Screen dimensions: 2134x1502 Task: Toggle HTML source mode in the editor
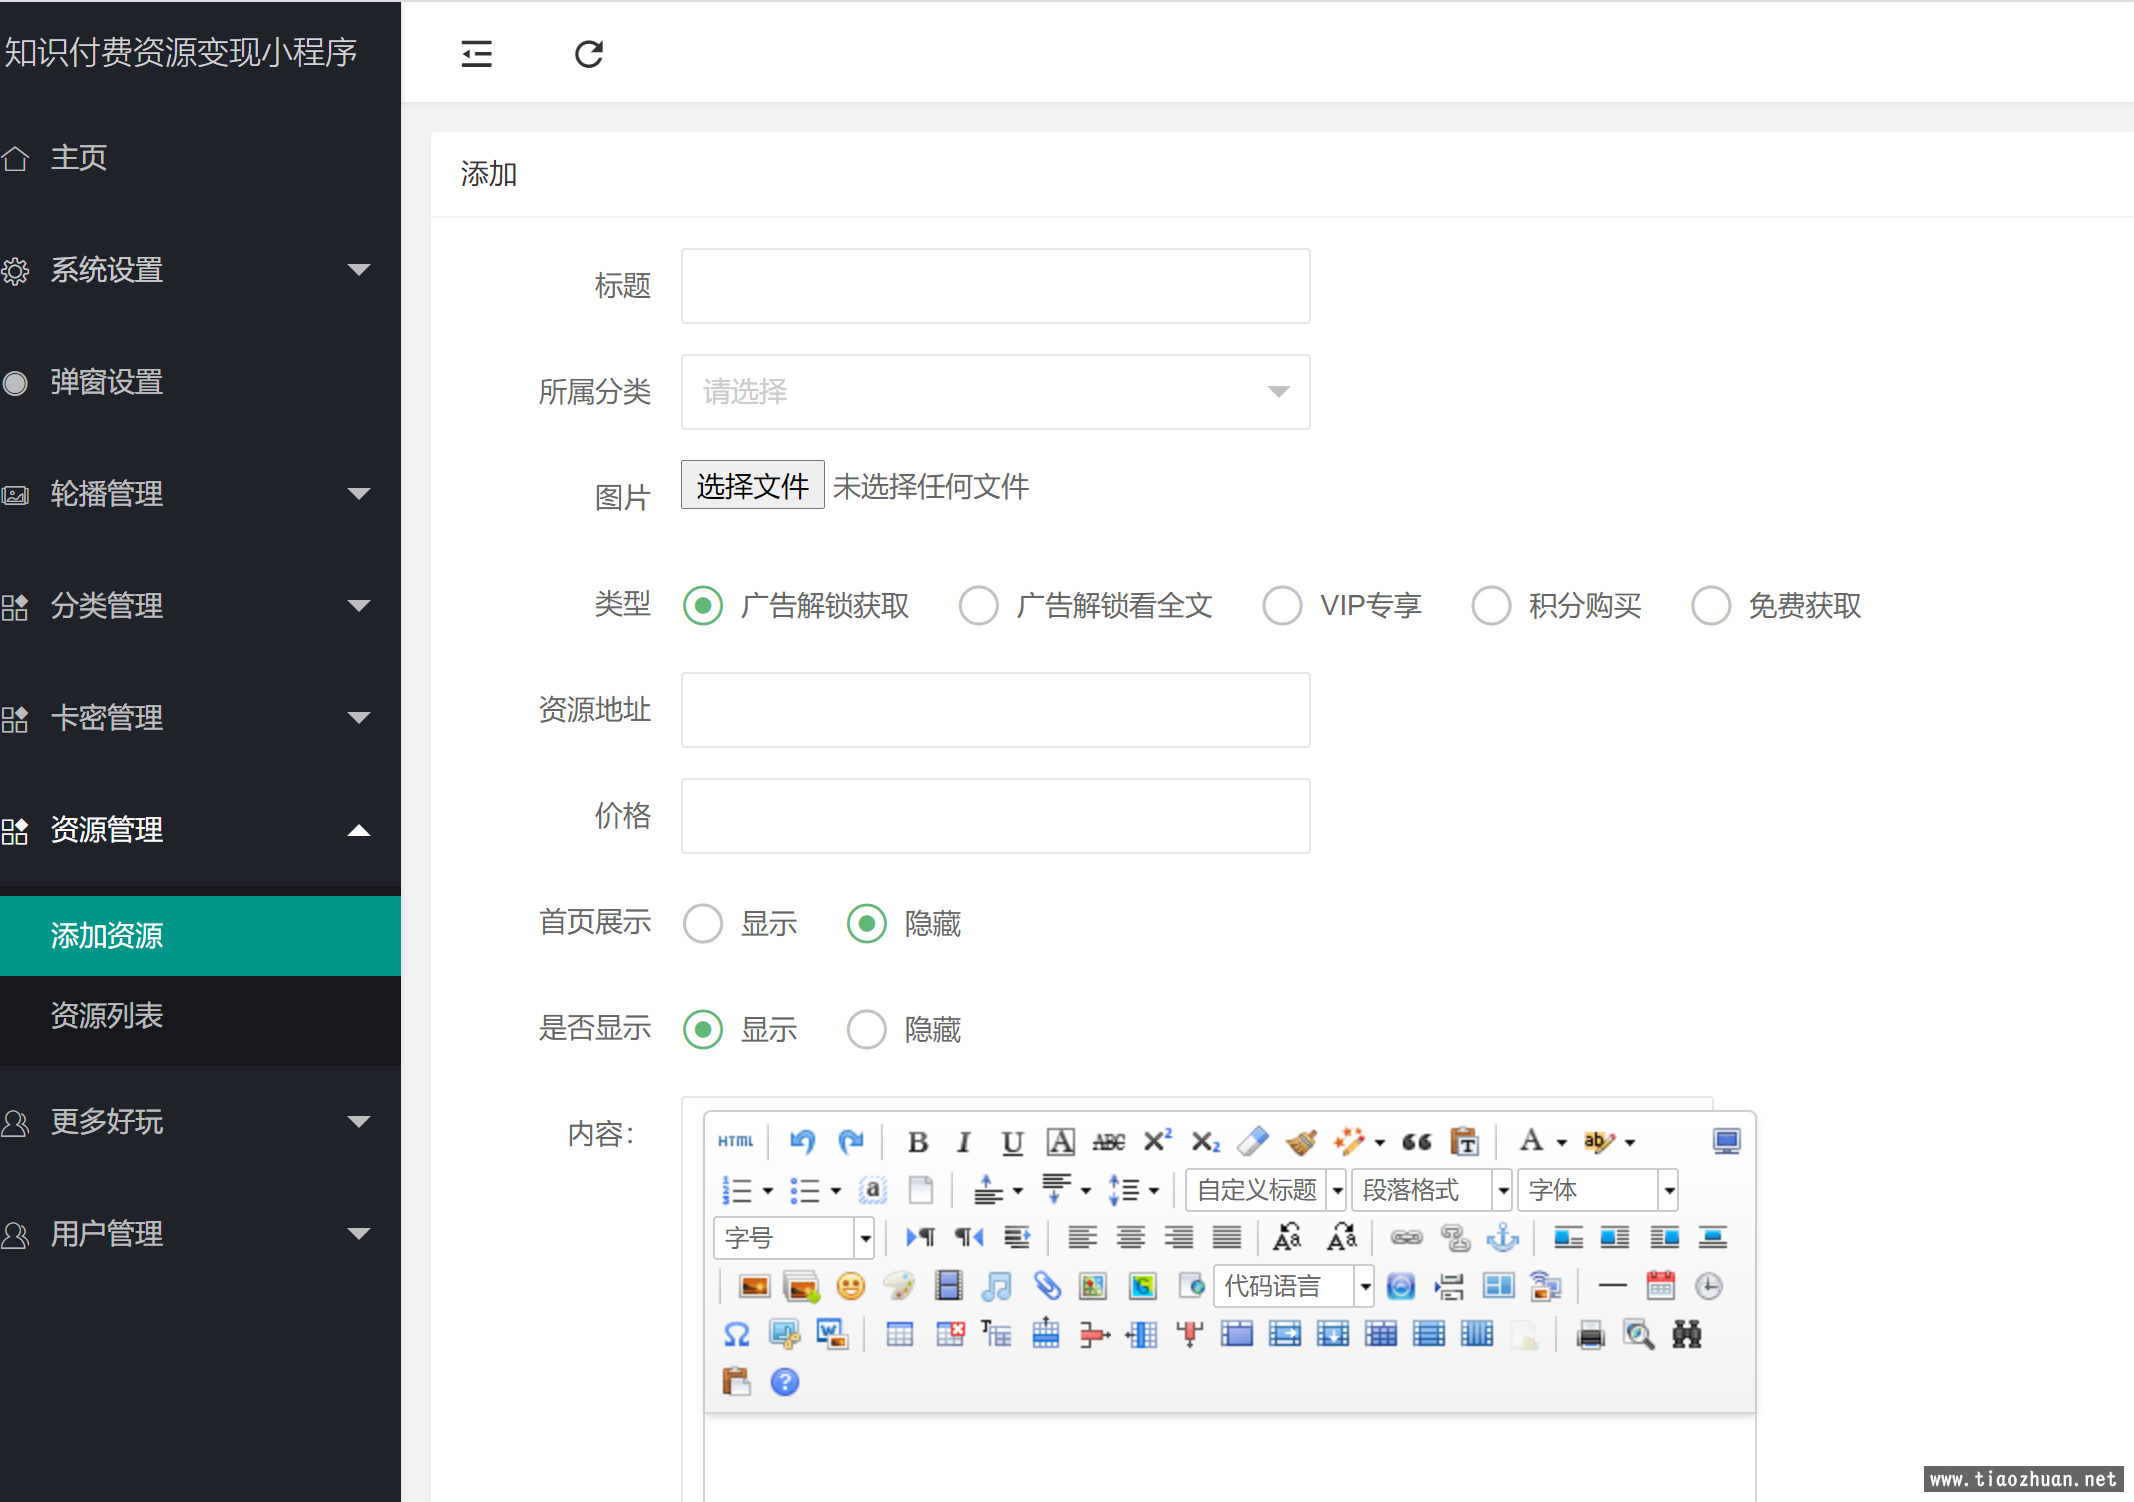pyautogui.click(x=736, y=1141)
